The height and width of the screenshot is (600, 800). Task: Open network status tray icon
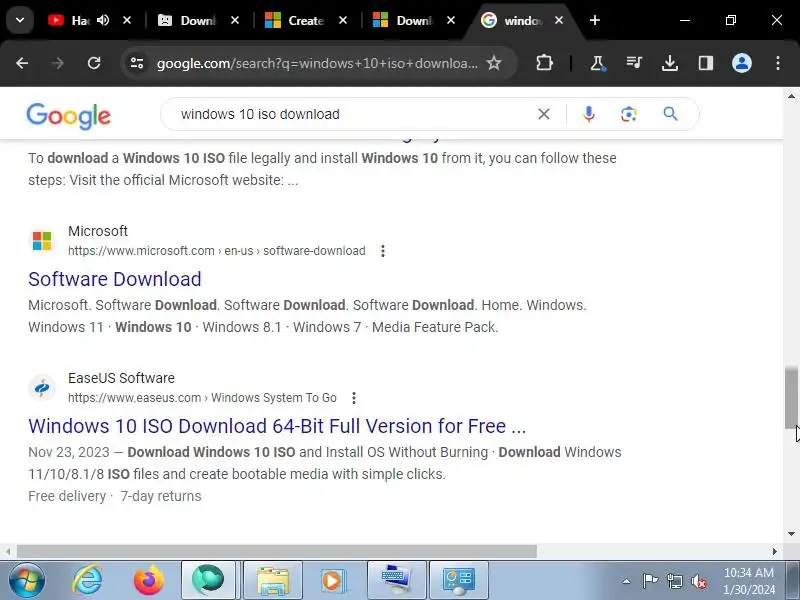point(674,581)
